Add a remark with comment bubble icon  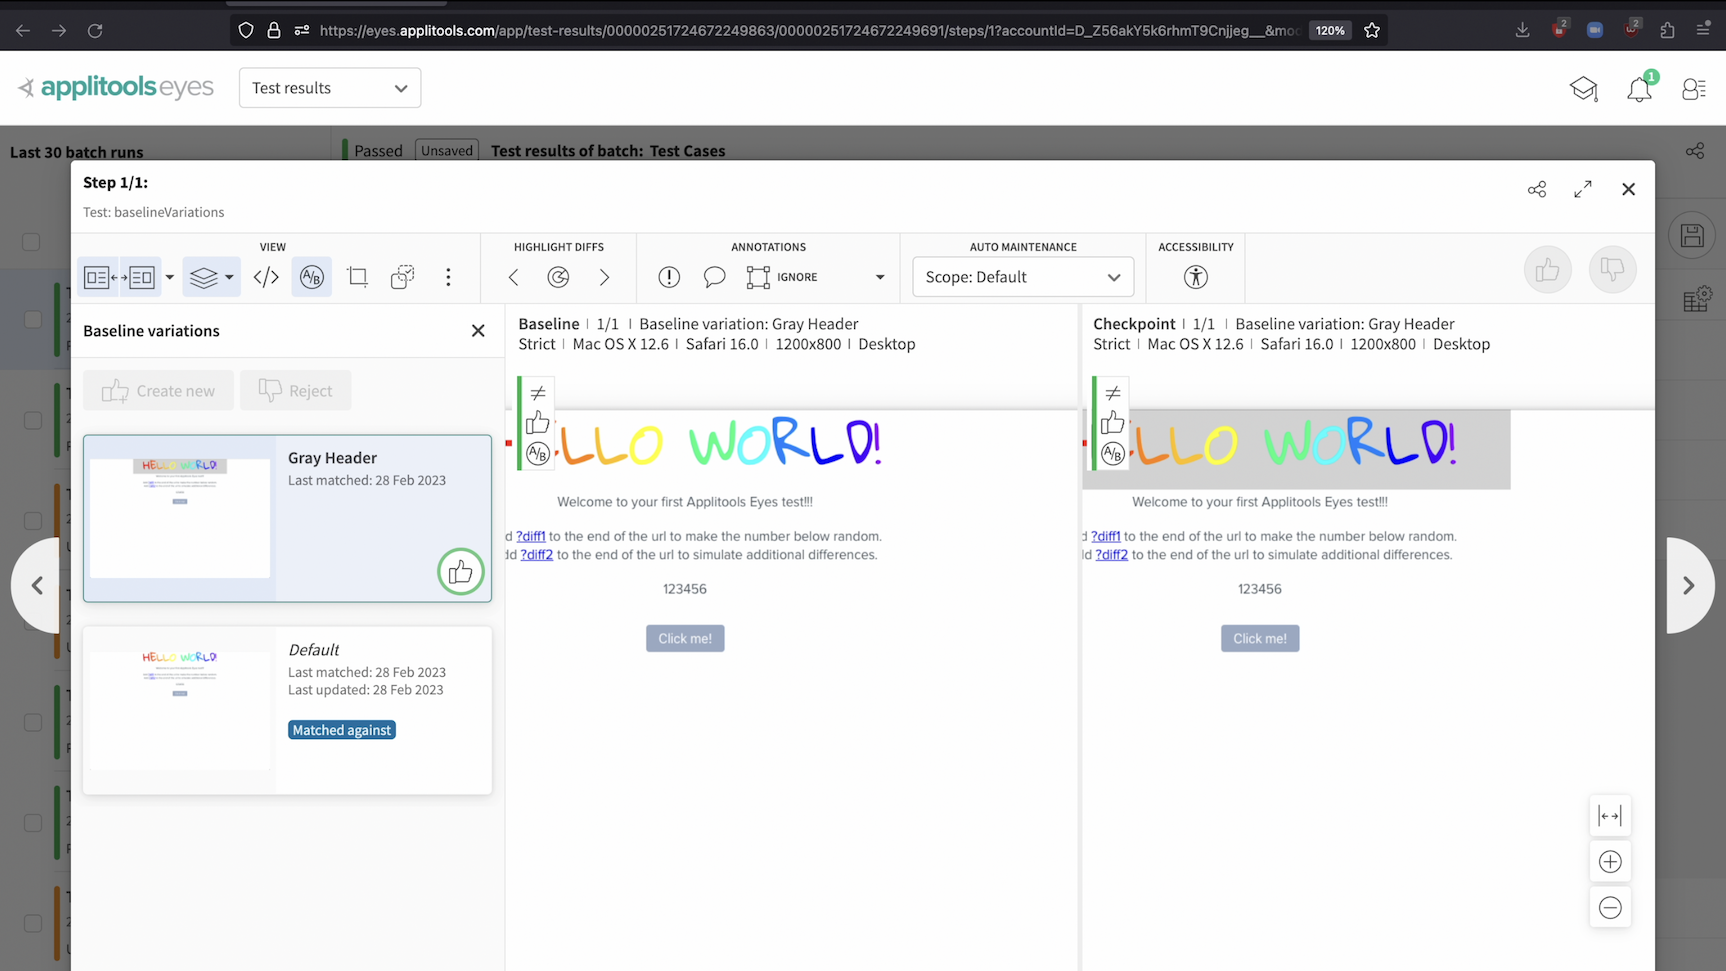(x=714, y=277)
